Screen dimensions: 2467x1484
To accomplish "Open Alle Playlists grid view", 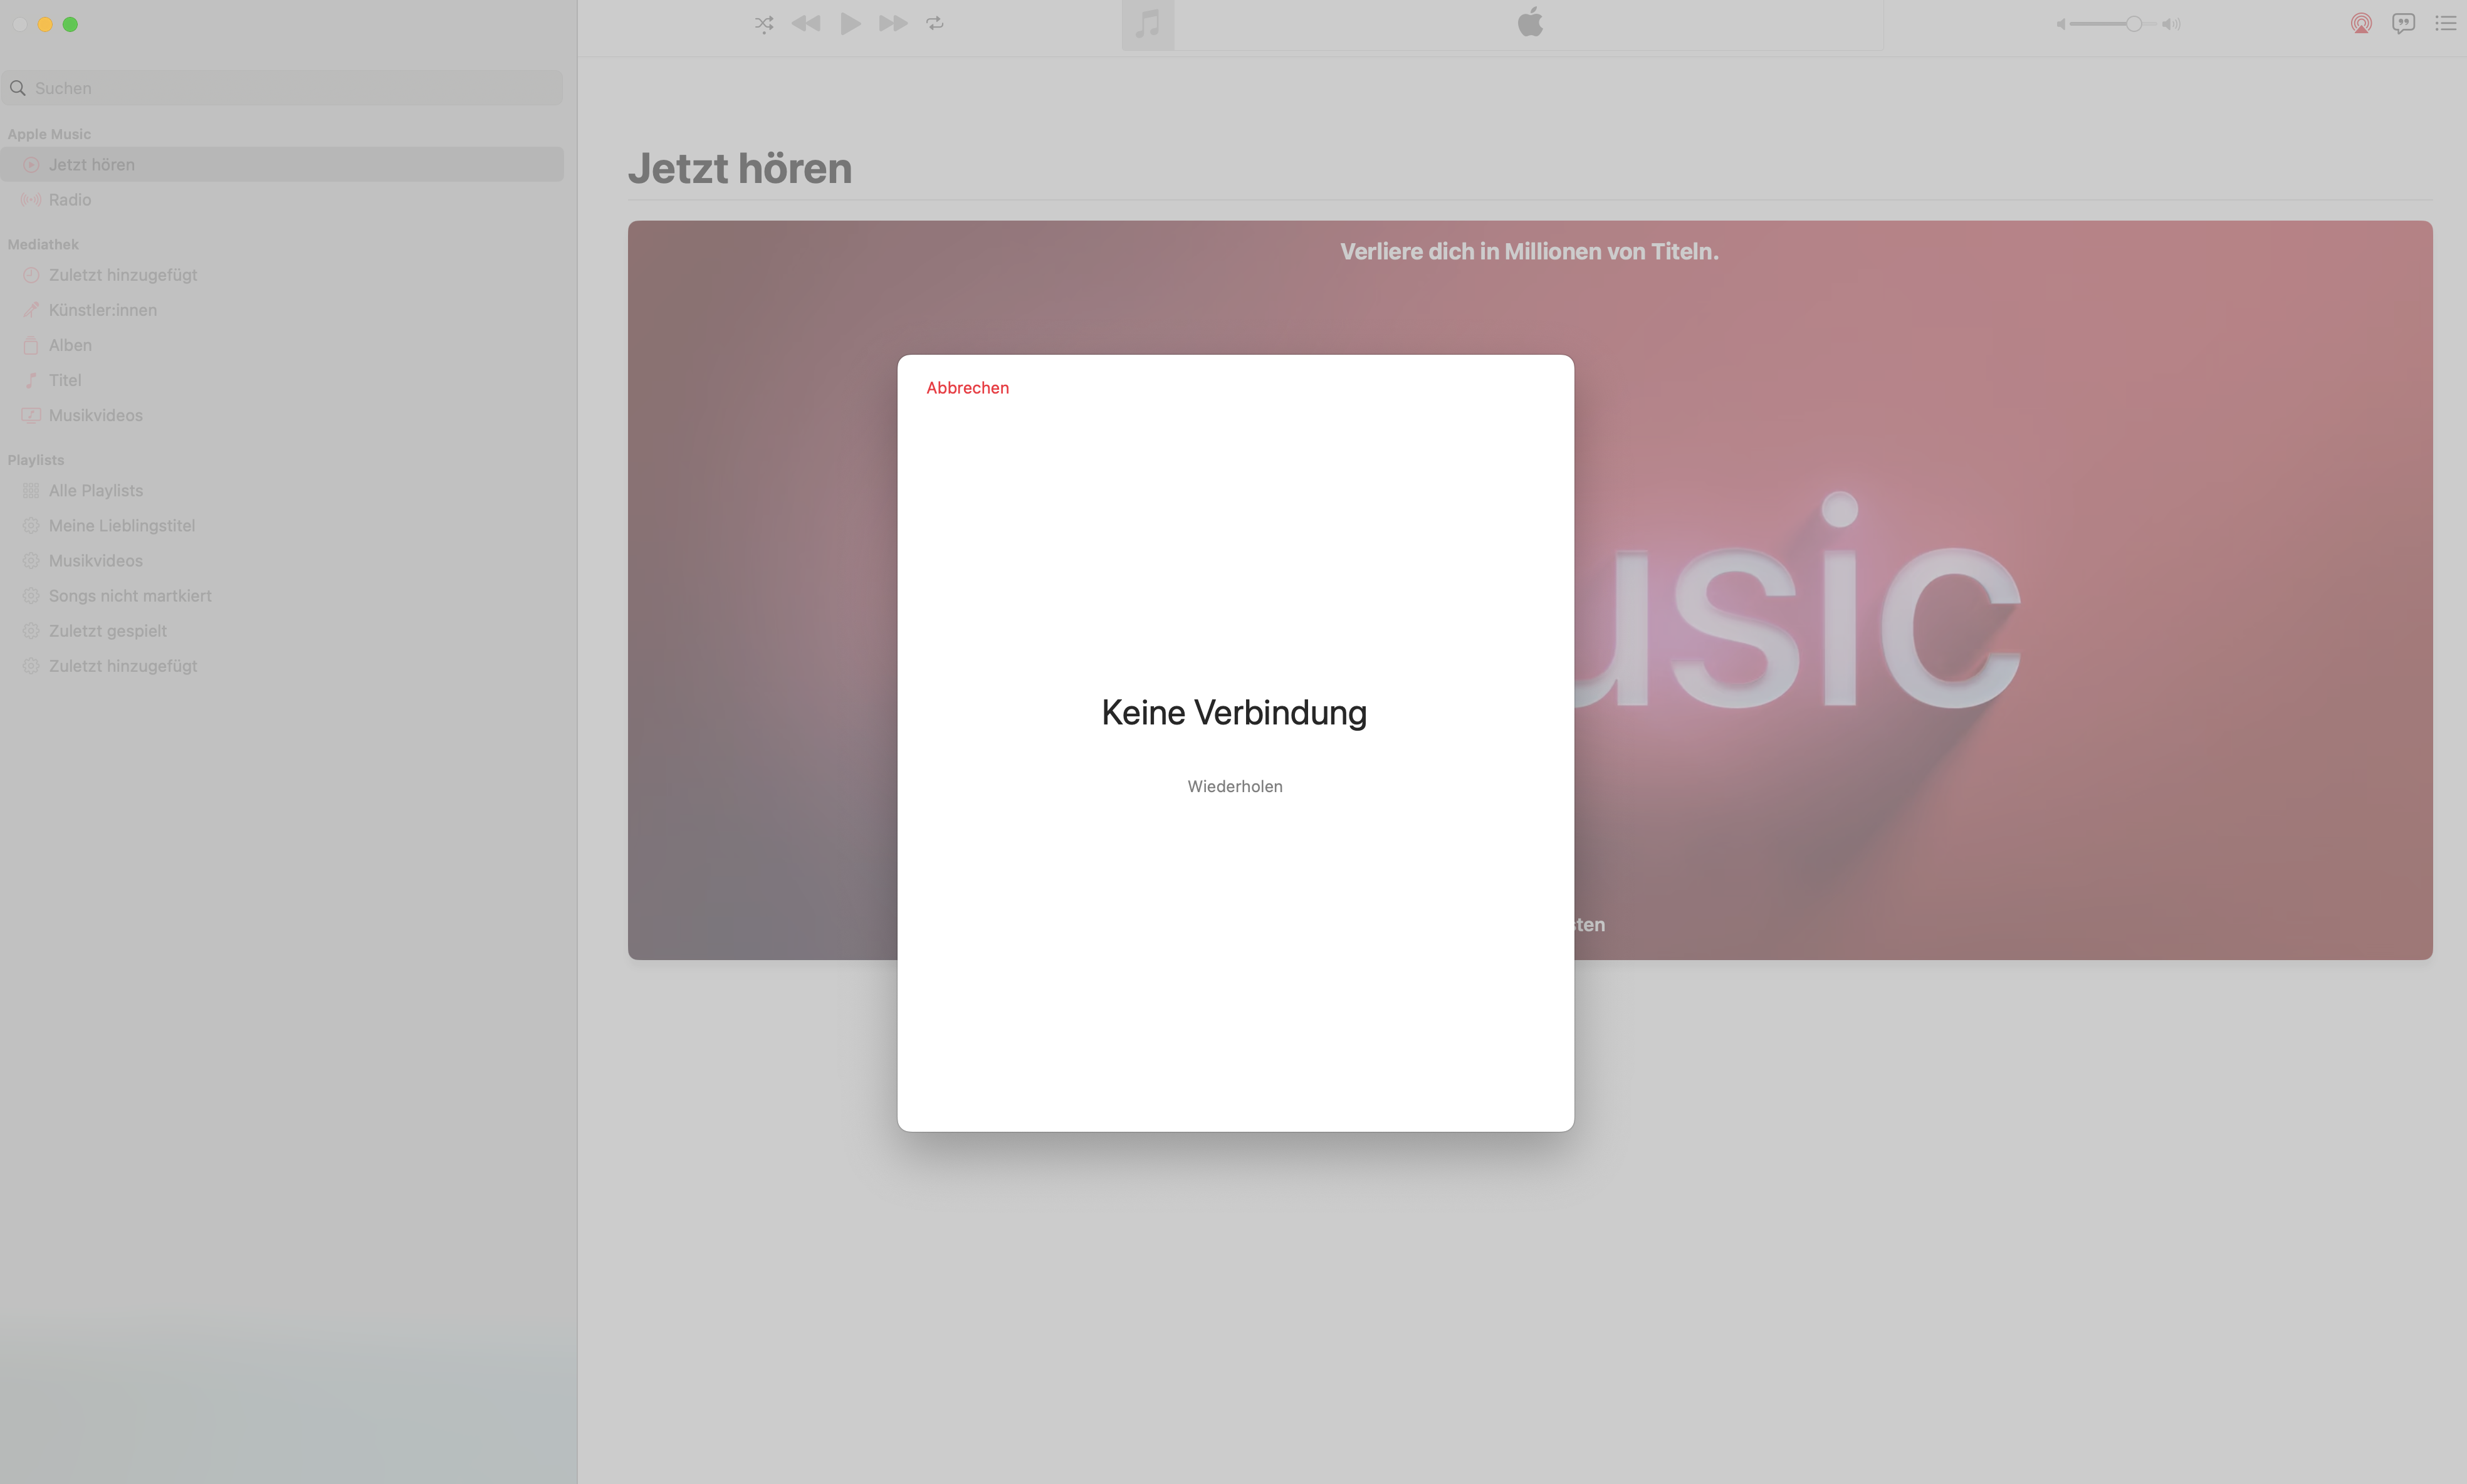I will (95, 491).
